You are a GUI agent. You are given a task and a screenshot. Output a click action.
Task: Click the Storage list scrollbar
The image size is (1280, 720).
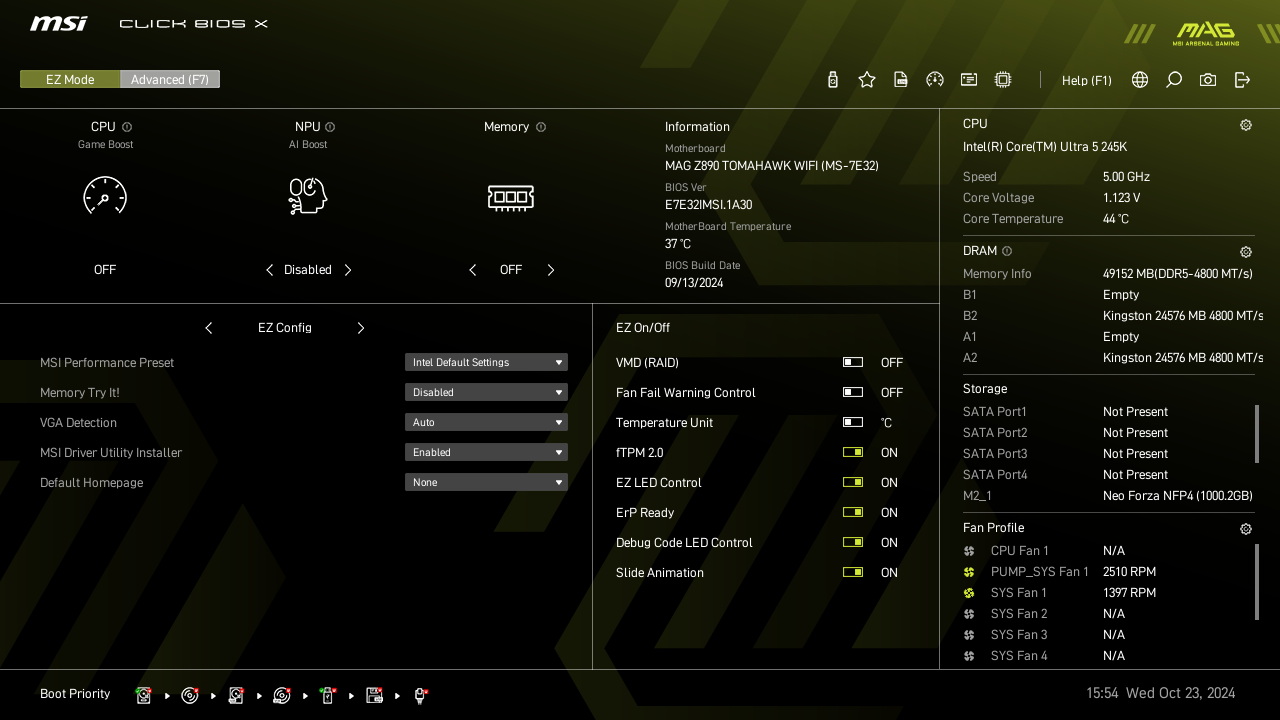click(1257, 432)
